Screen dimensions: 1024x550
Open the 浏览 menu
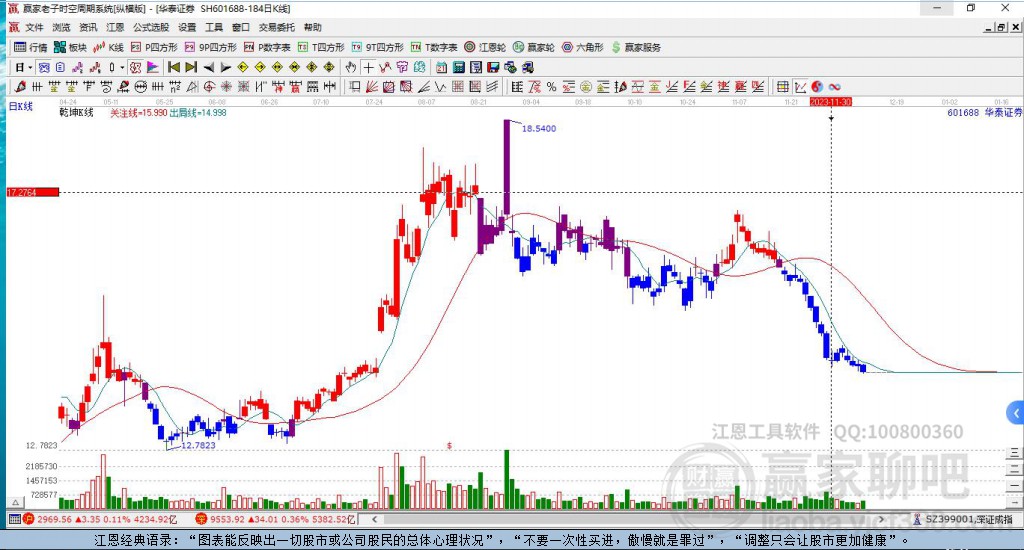[61, 27]
